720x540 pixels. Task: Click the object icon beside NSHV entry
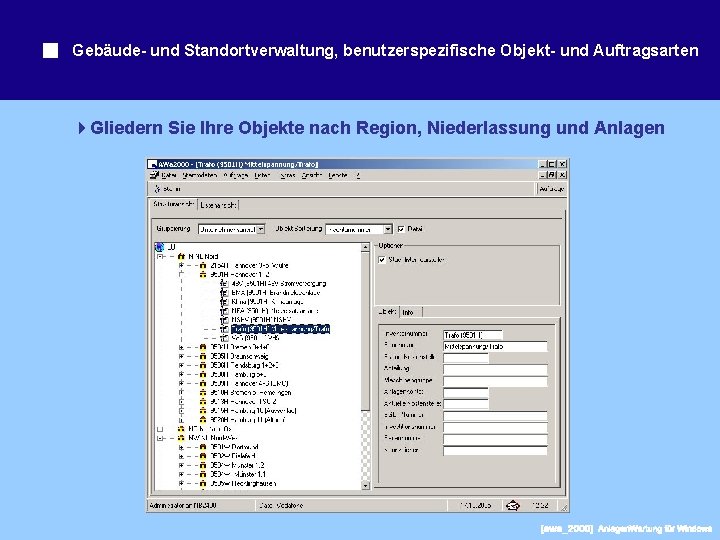click(x=224, y=320)
